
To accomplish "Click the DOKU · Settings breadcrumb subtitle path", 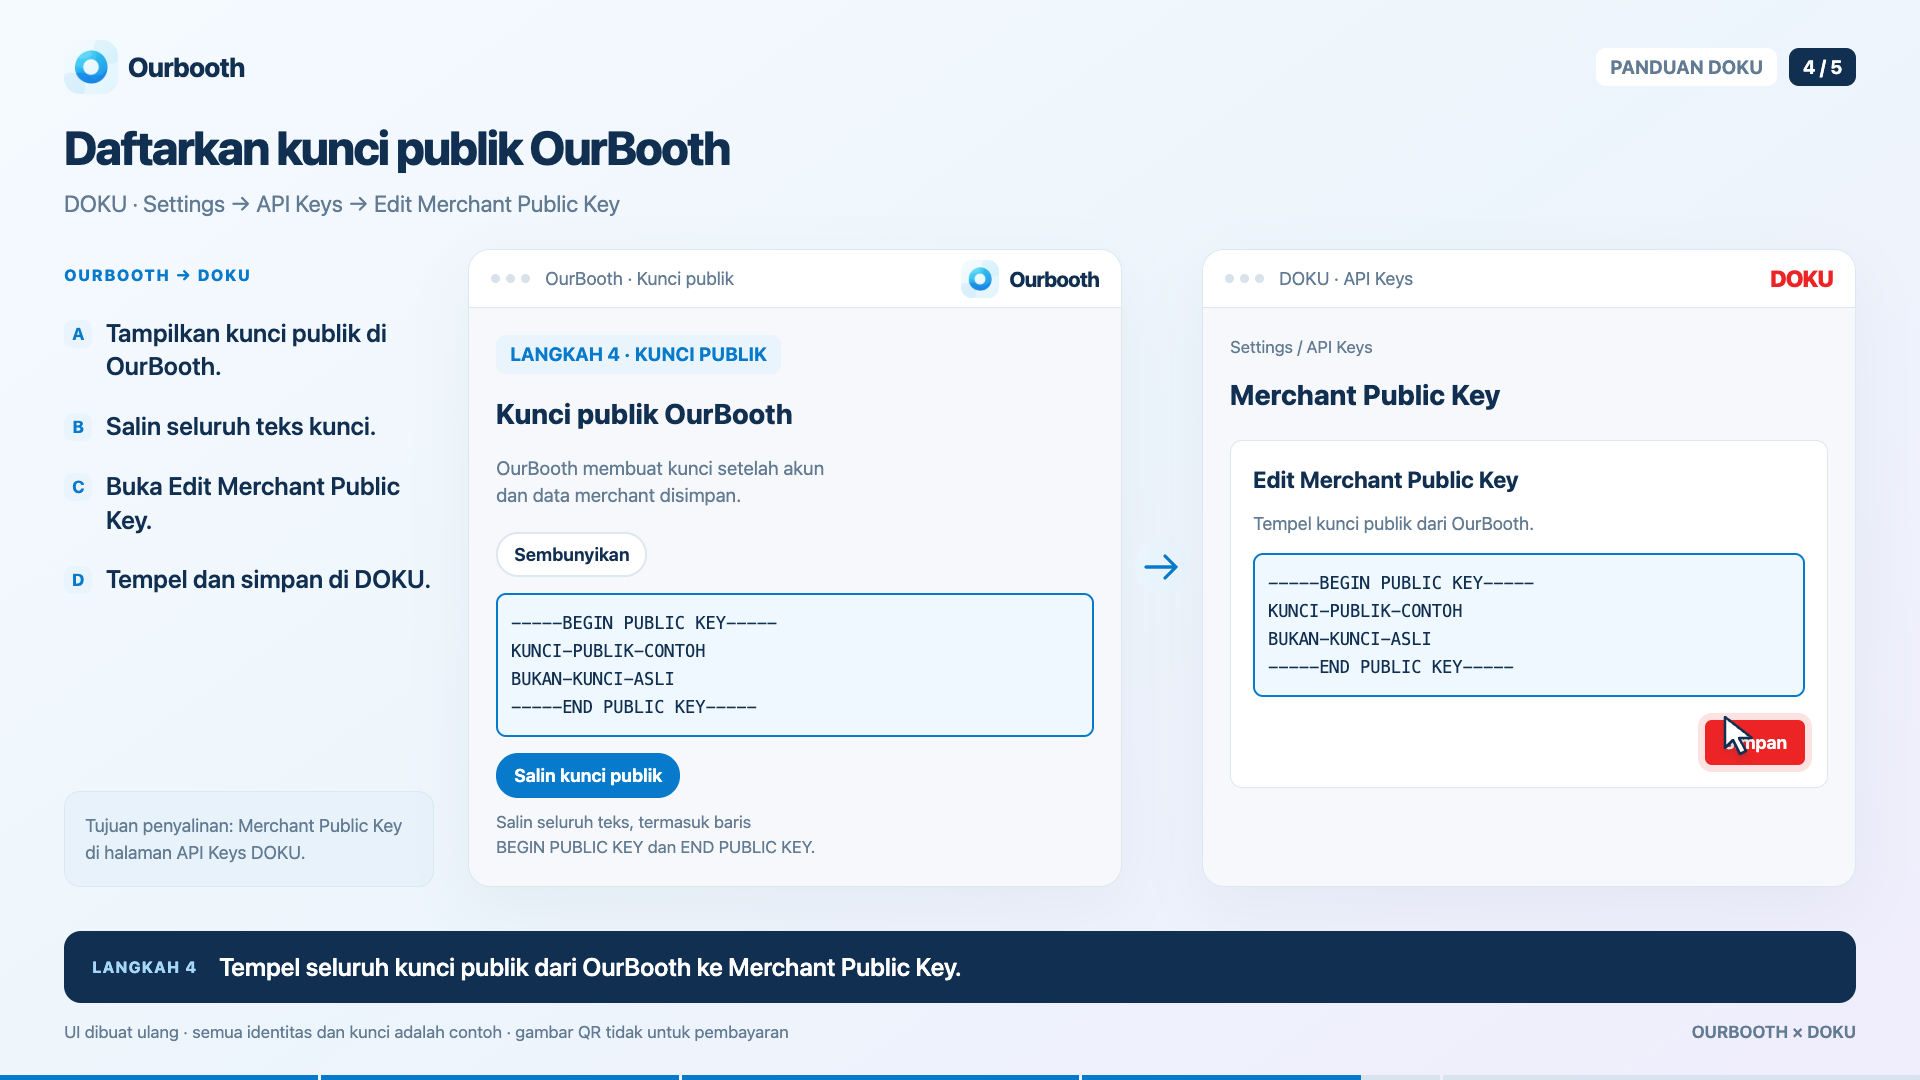I will click(342, 204).
